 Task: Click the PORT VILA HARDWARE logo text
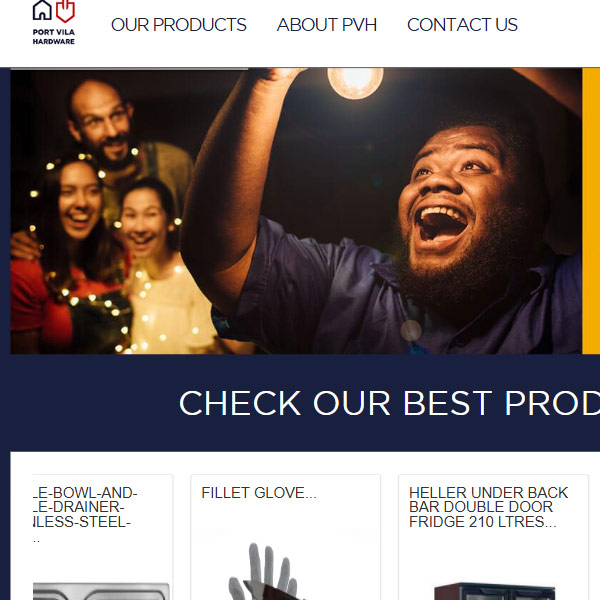(54, 37)
